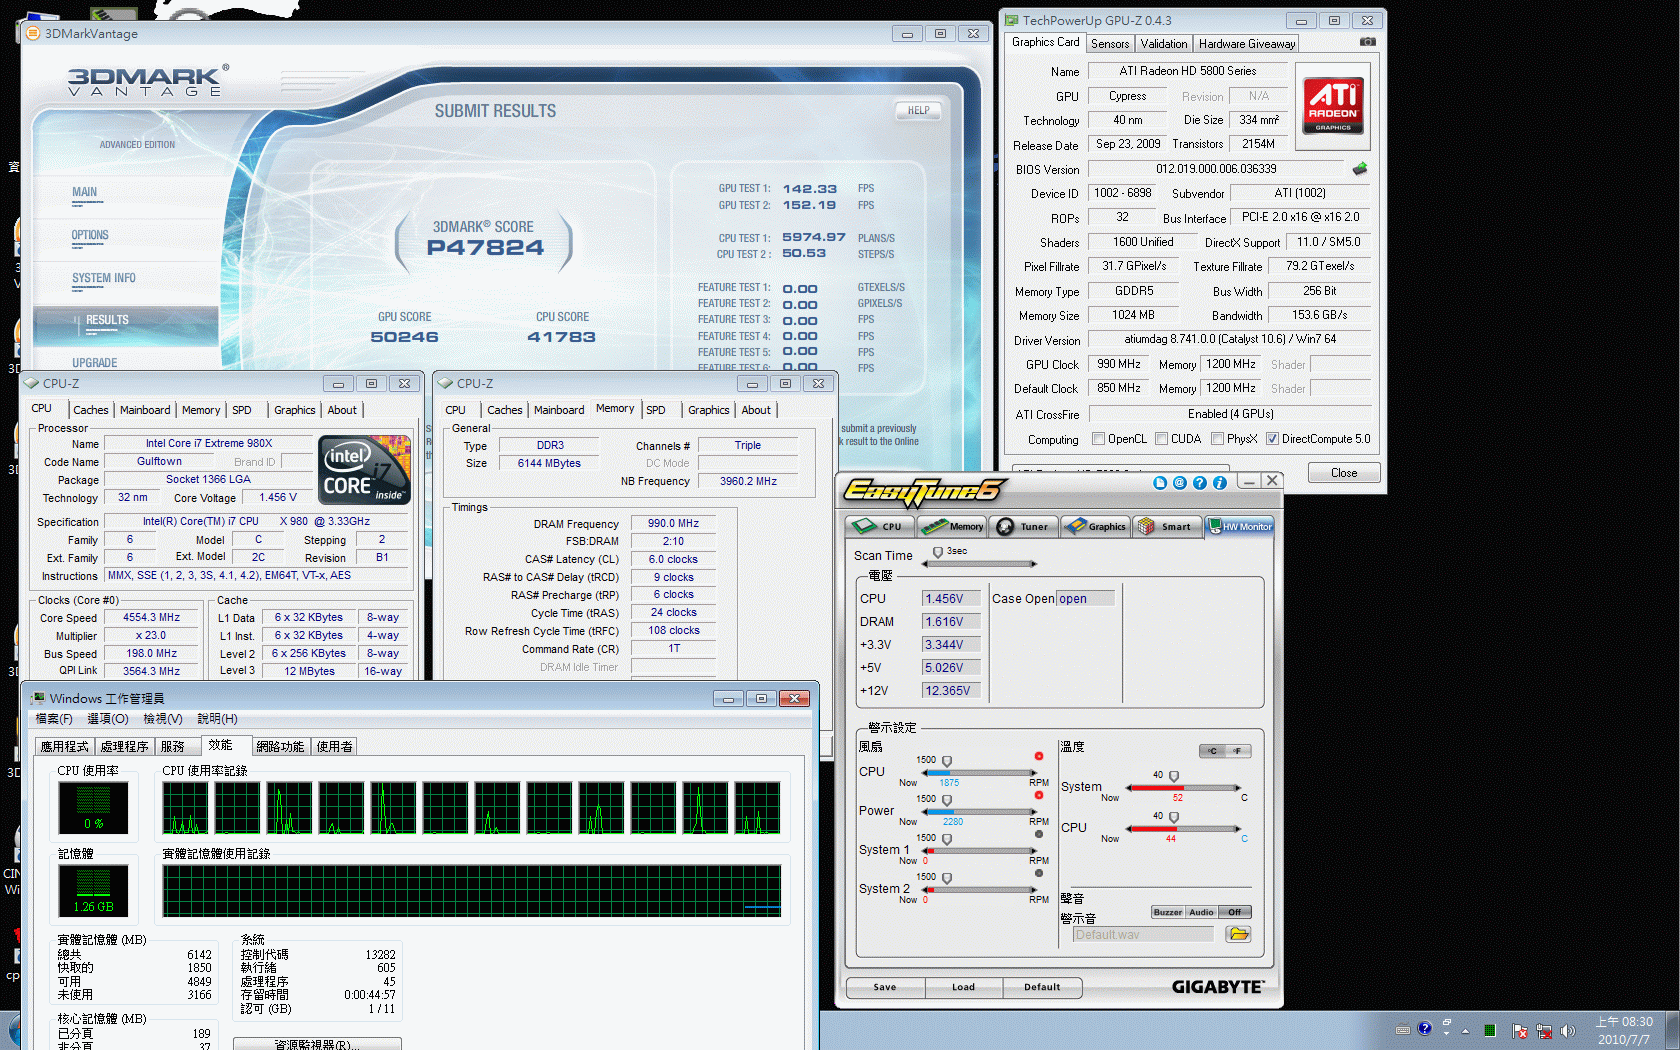Screen dimensions: 1680x1050
Task: Open EasyTune6 info (i) icon
Action: (1220, 482)
